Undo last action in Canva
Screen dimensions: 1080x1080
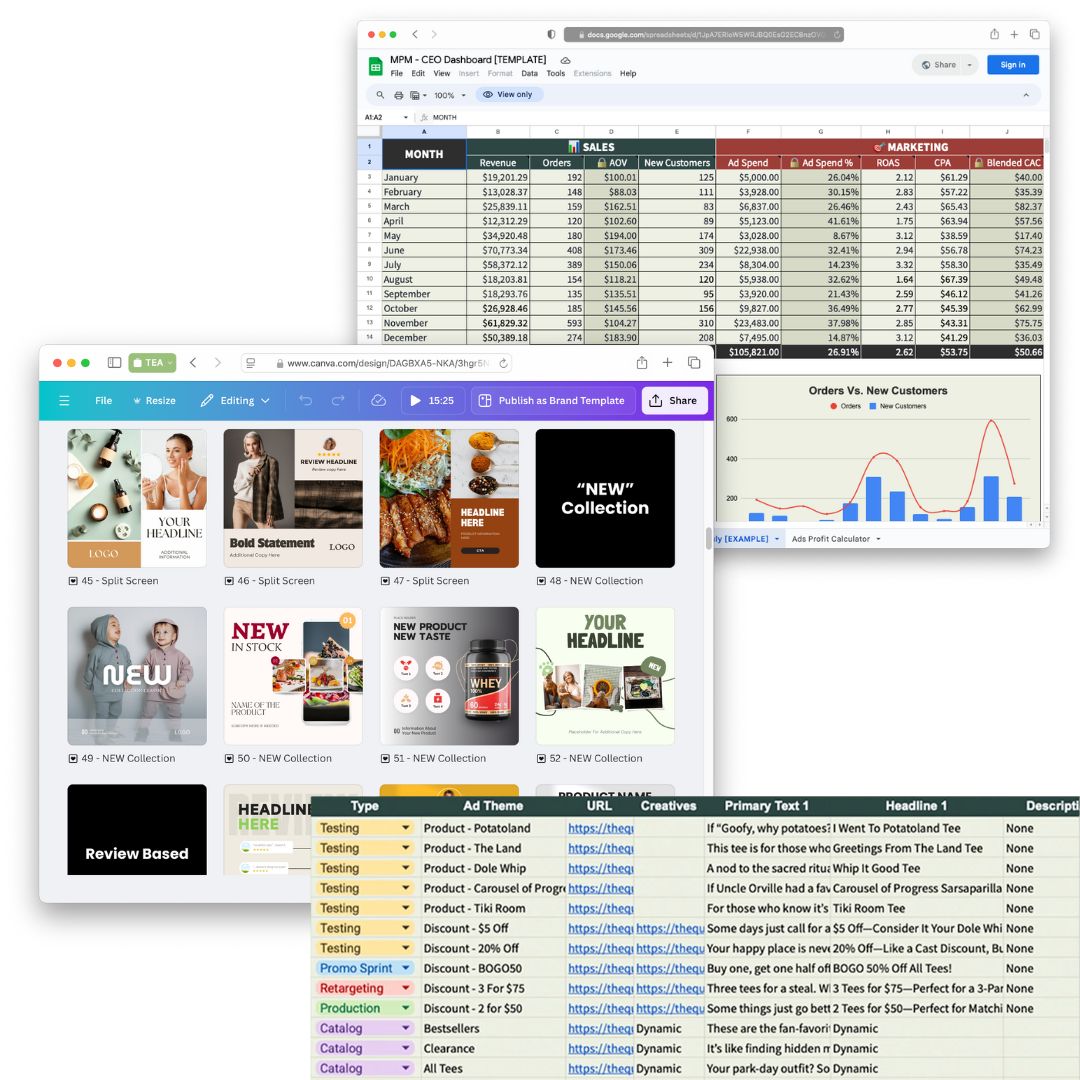(306, 400)
